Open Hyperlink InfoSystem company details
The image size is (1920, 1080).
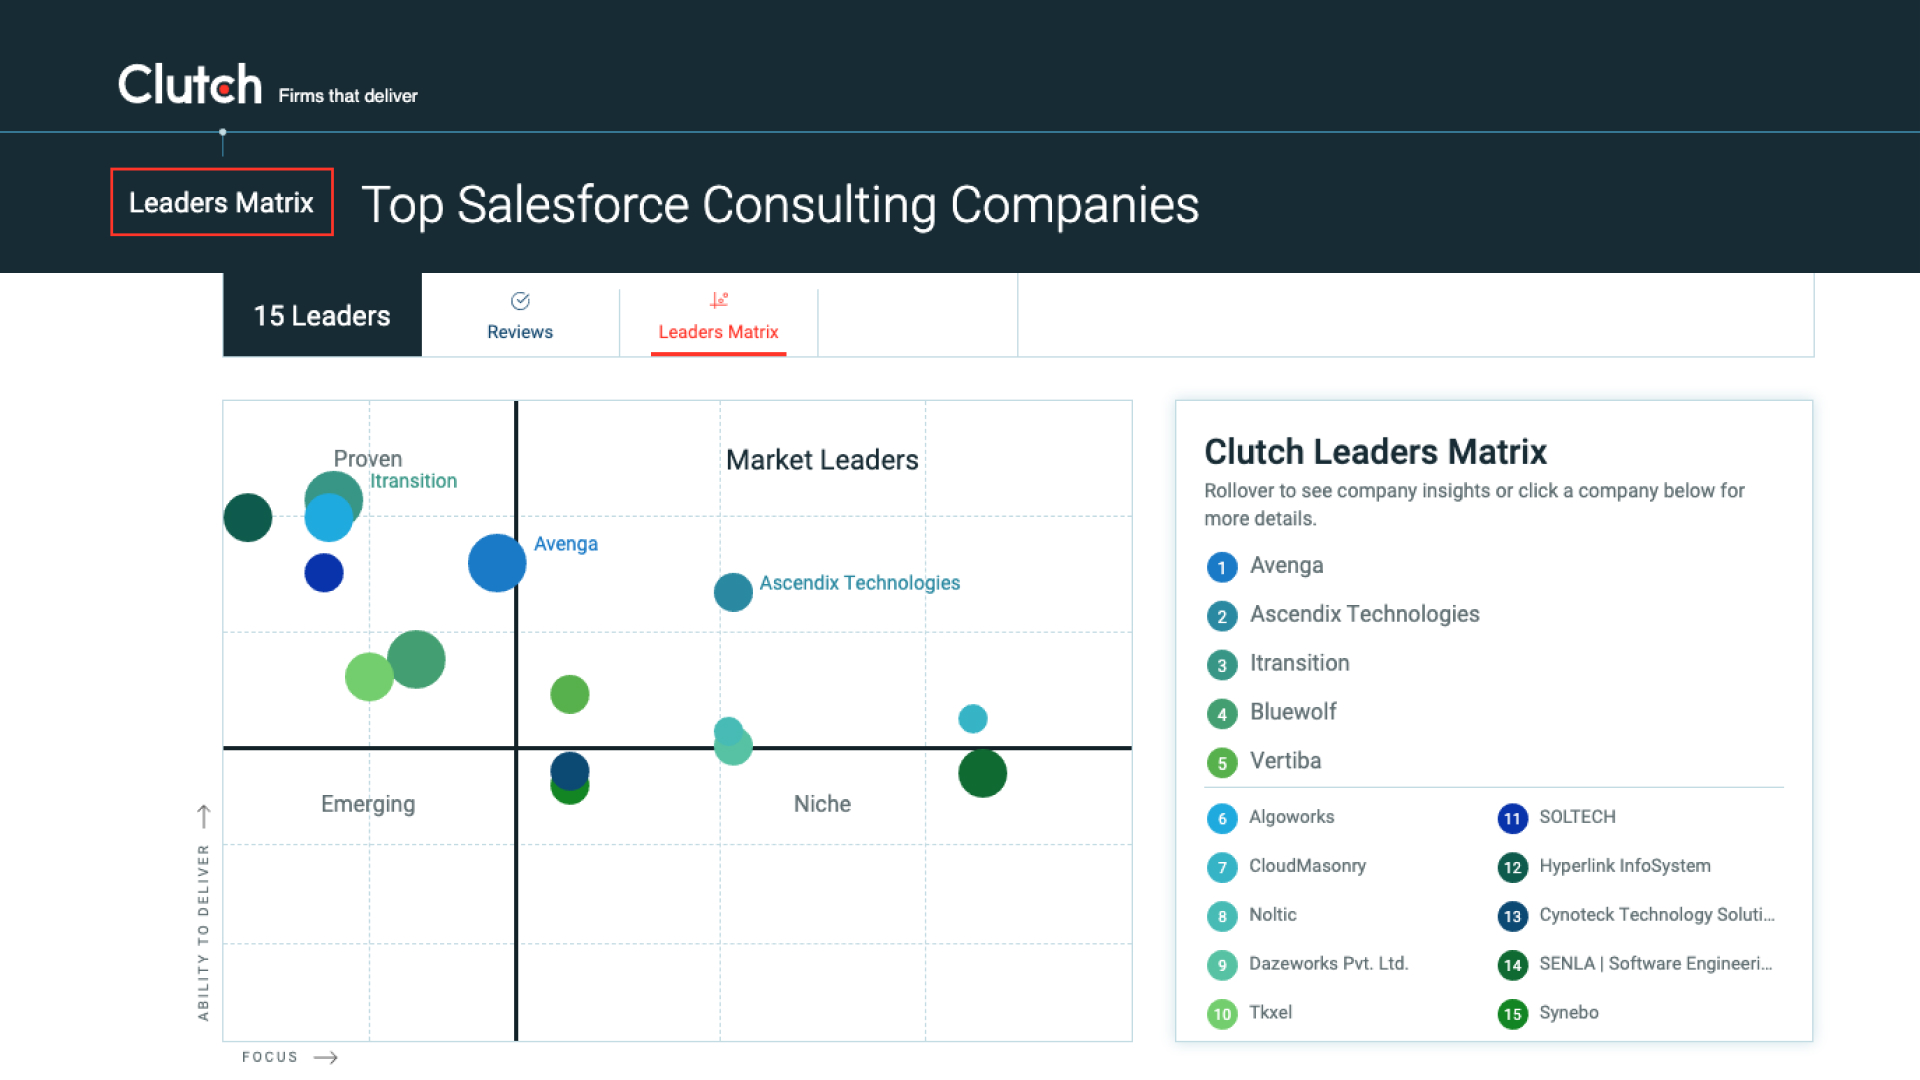pos(1624,866)
